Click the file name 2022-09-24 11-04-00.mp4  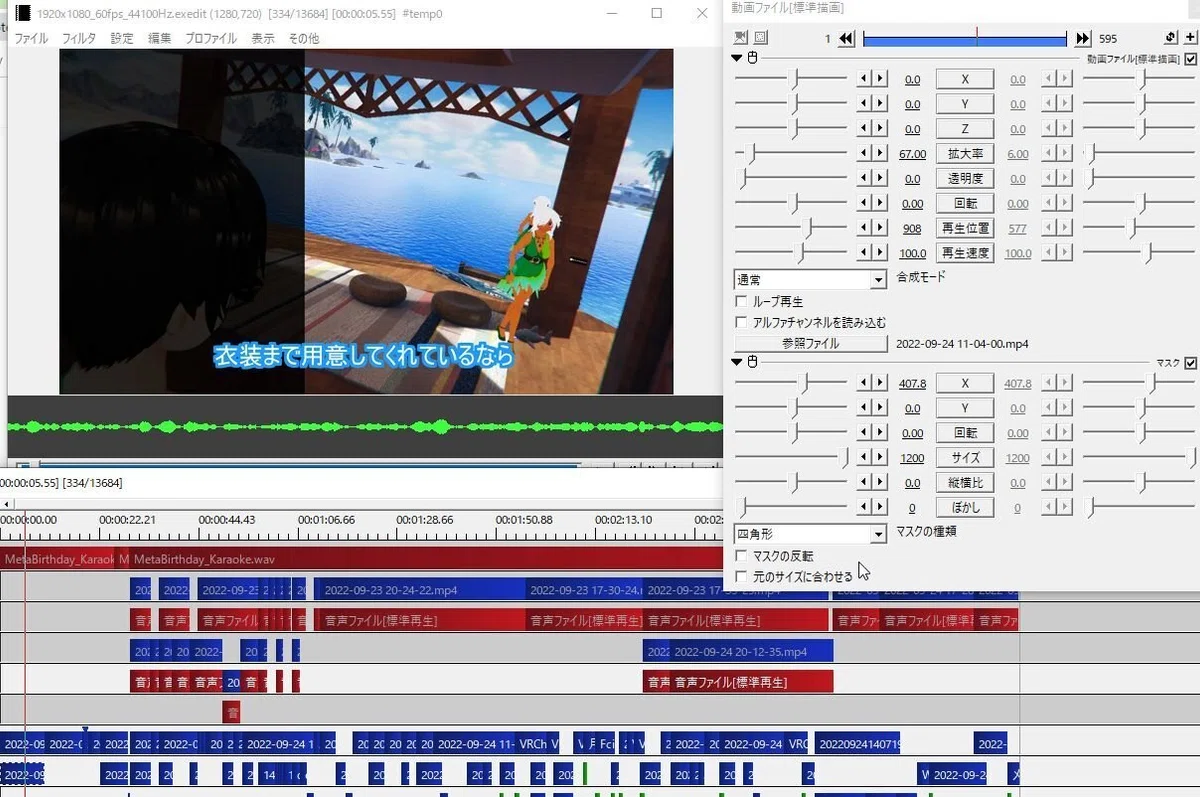coord(962,344)
